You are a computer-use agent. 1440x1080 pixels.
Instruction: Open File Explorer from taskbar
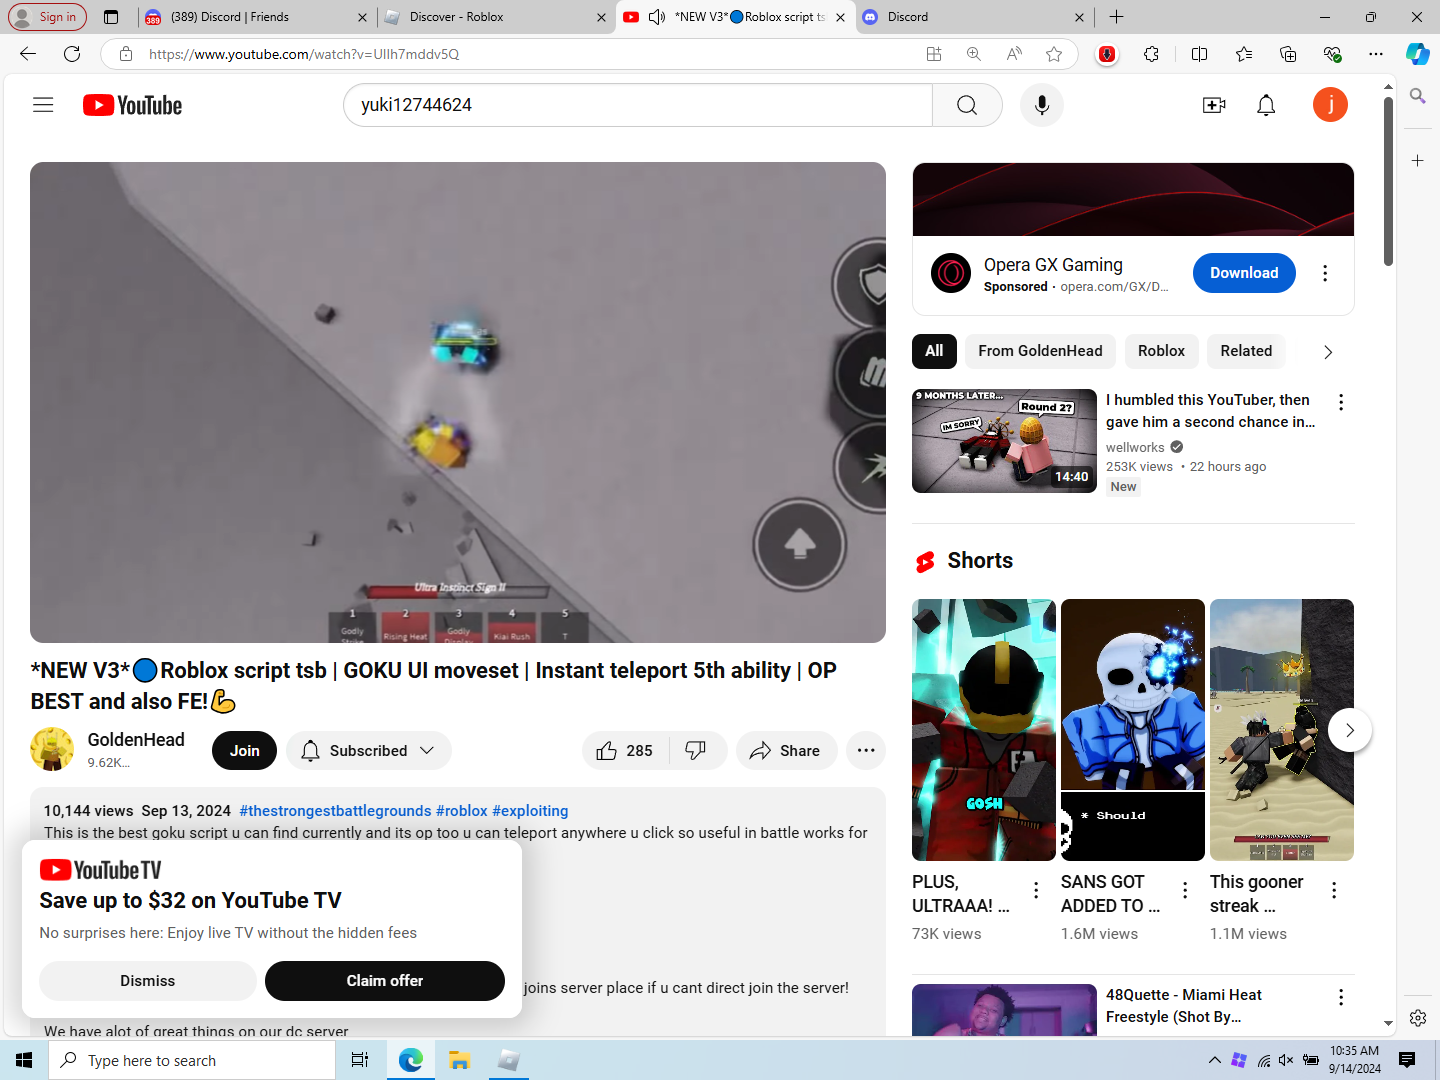(459, 1060)
